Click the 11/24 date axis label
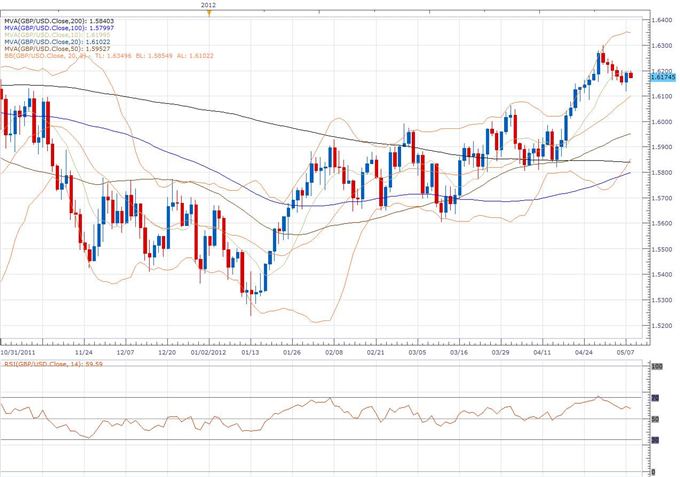The width and height of the screenshot is (680, 477). point(84,353)
